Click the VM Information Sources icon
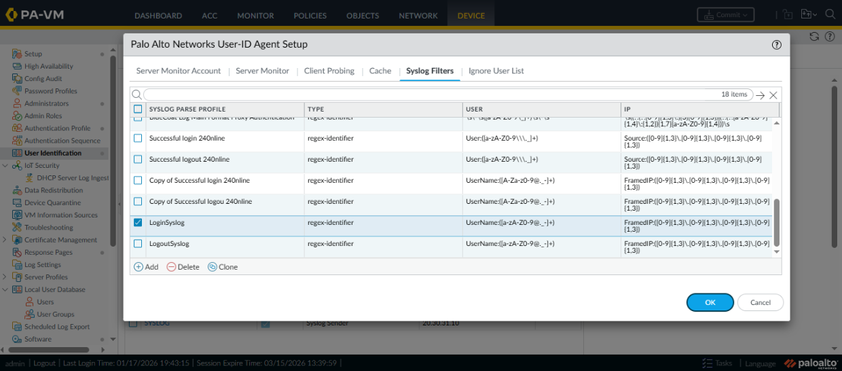The width and height of the screenshot is (842, 371). tap(18, 215)
